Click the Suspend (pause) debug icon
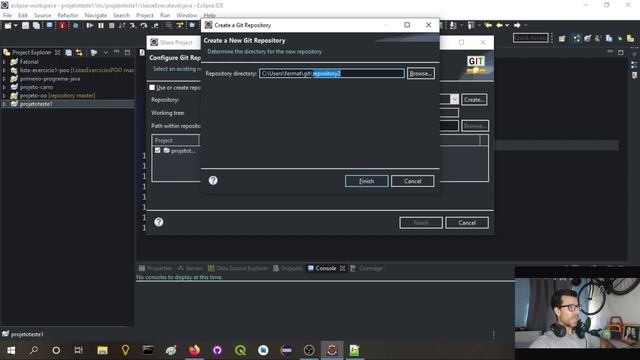 pos(101,26)
